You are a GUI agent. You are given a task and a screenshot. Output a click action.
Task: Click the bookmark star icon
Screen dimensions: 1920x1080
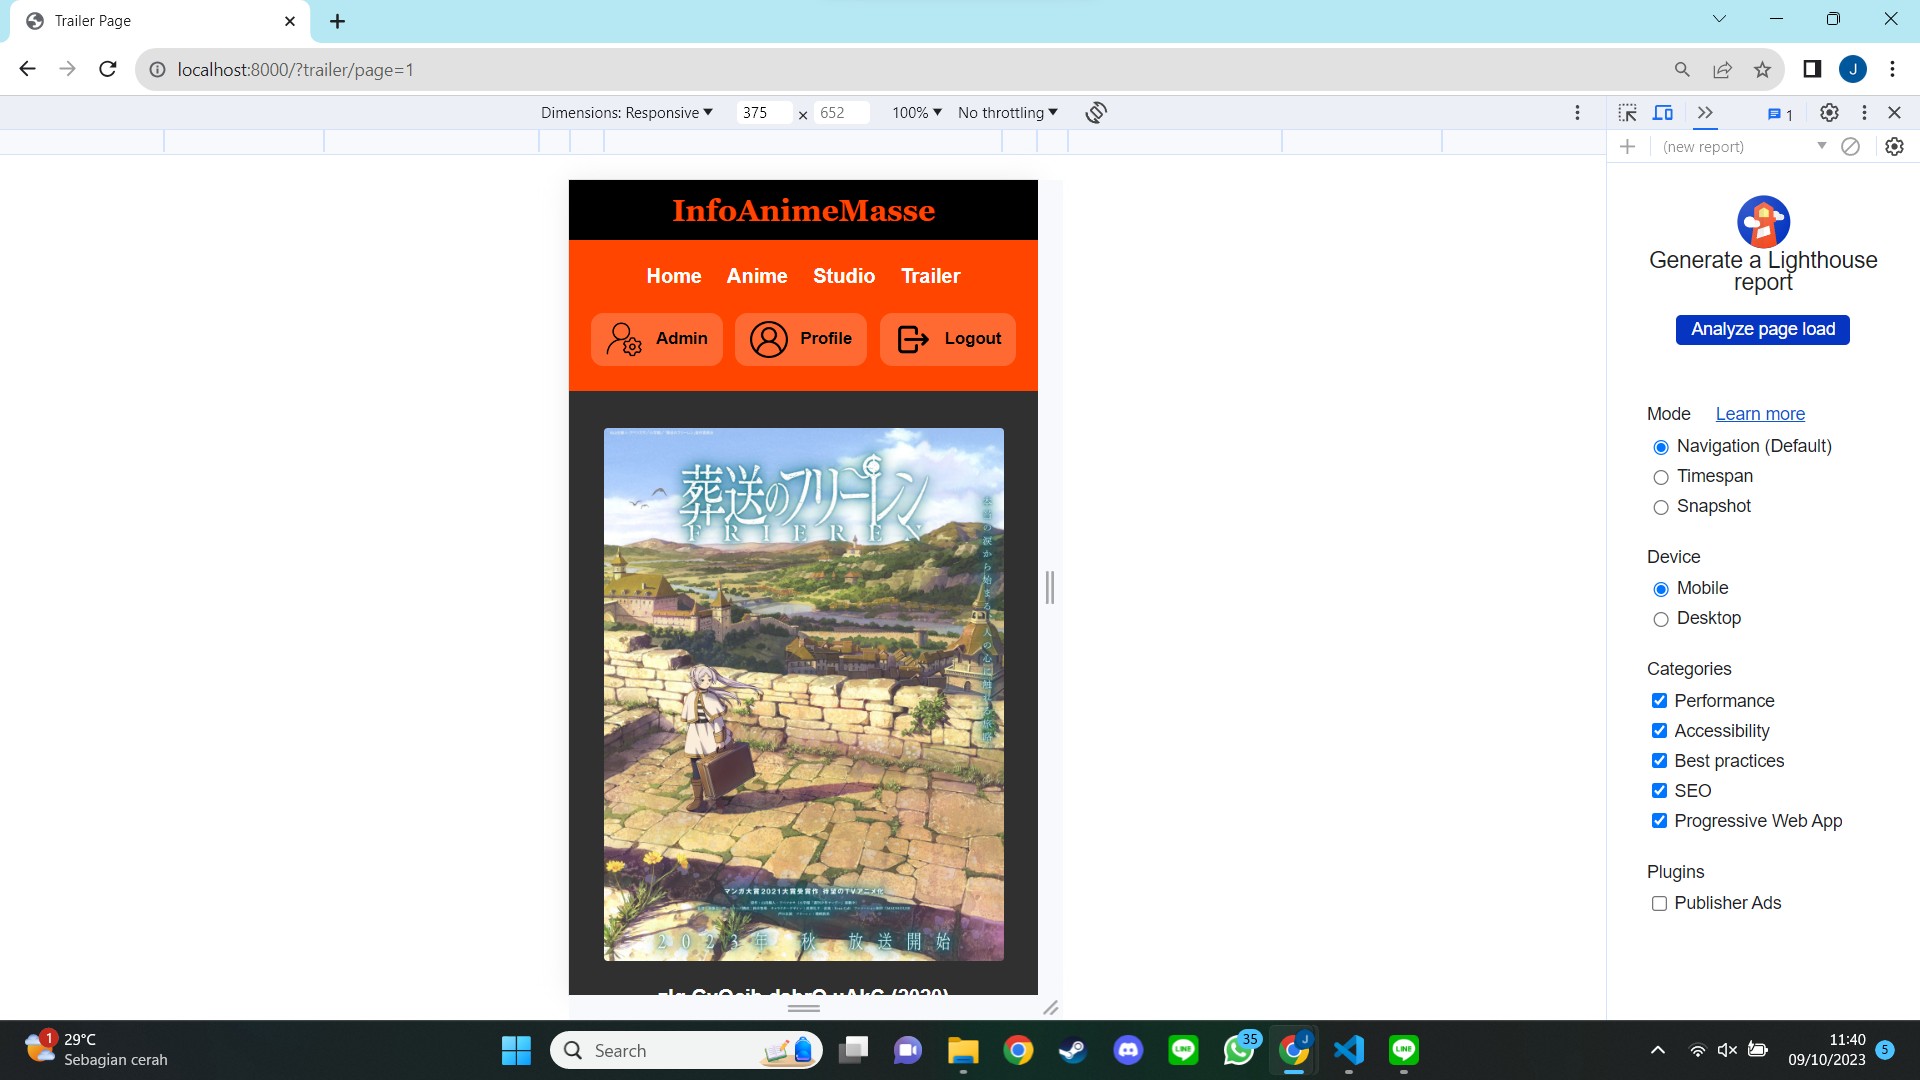tap(1762, 70)
